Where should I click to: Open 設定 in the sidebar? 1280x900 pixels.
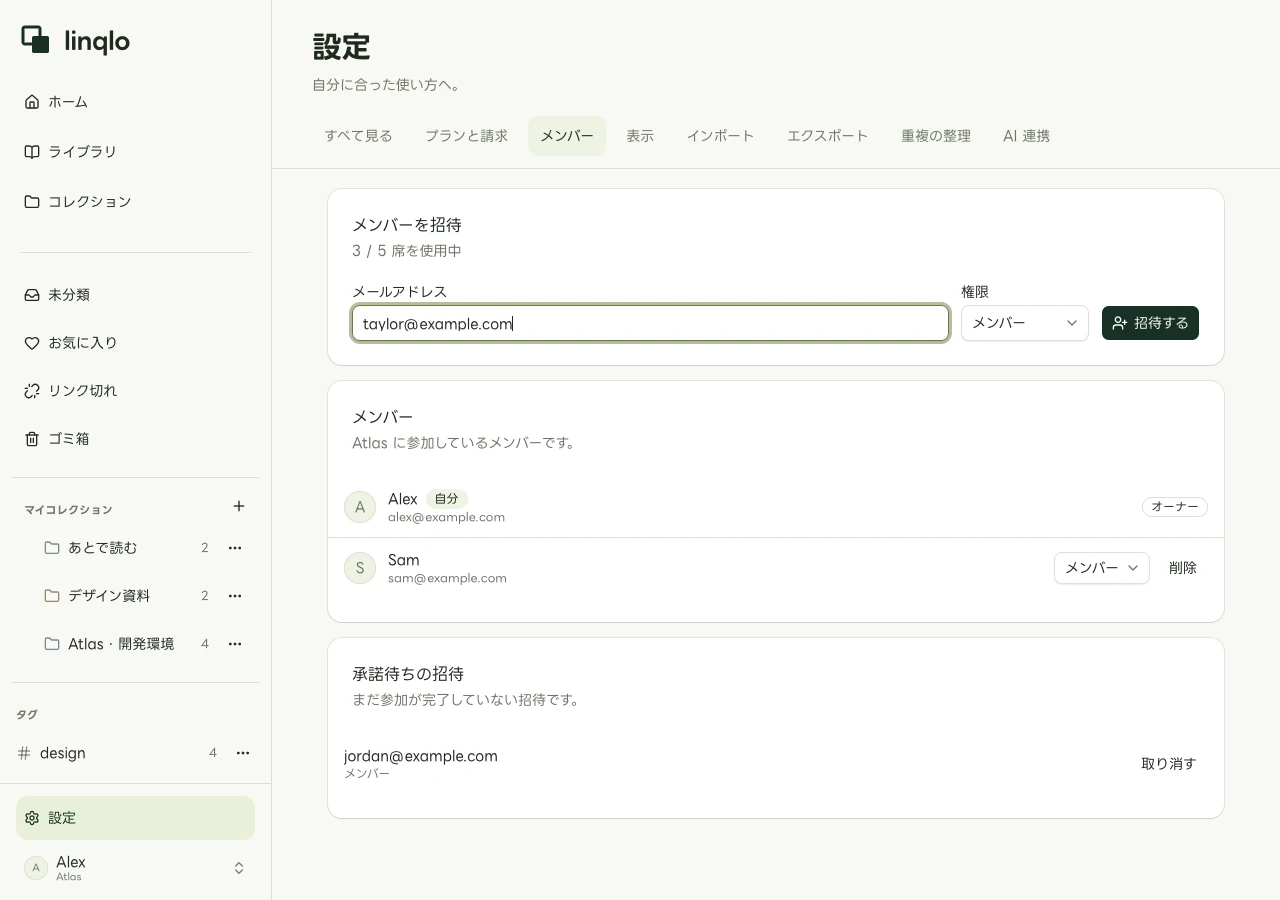click(135, 818)
